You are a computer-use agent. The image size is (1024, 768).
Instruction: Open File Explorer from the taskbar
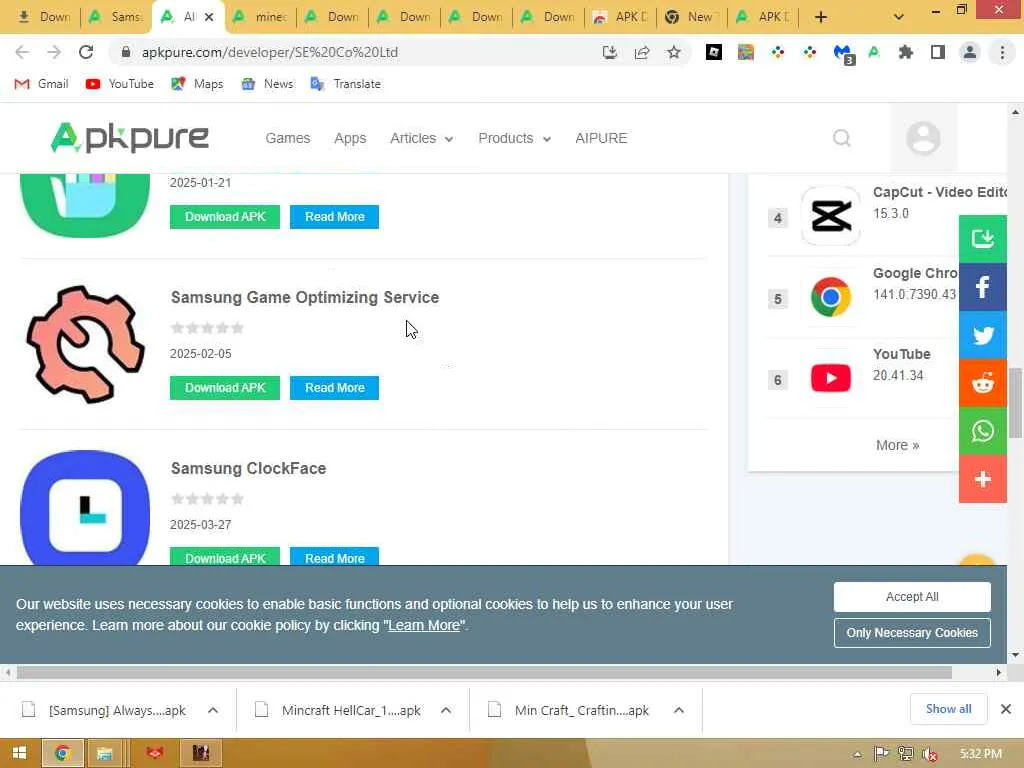104,754
